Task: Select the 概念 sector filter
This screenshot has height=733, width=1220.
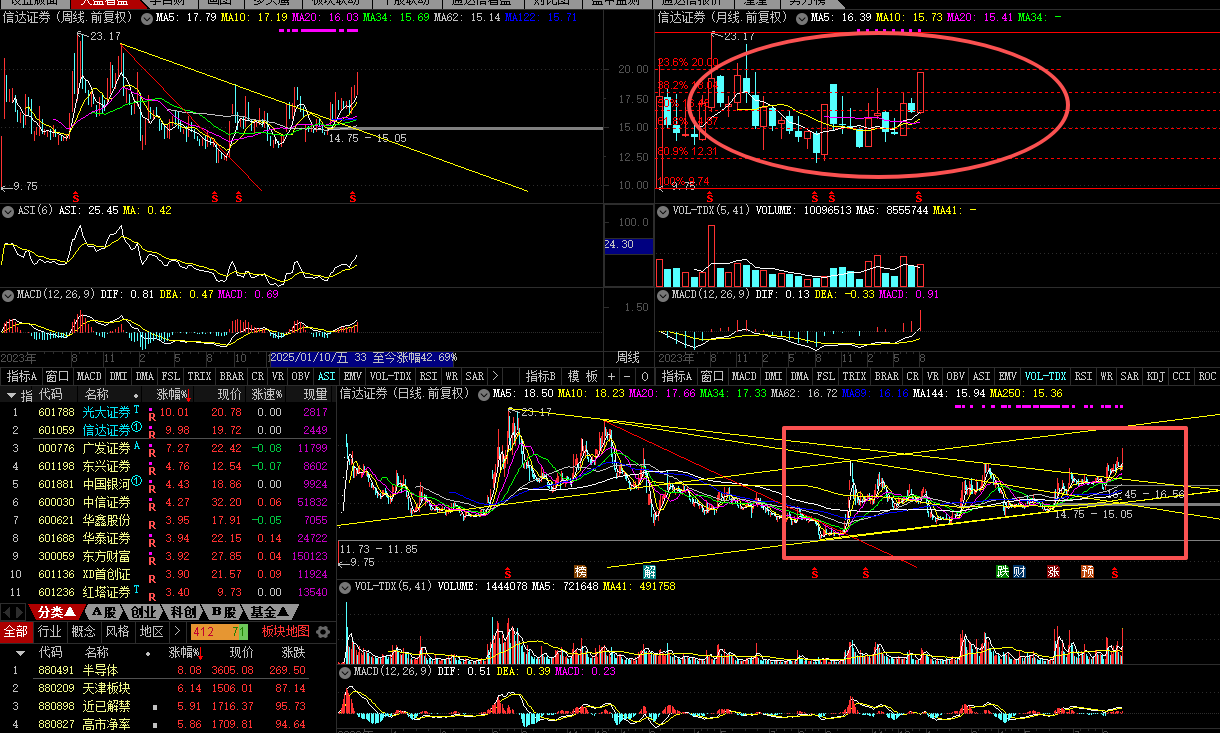Action: 83,632
